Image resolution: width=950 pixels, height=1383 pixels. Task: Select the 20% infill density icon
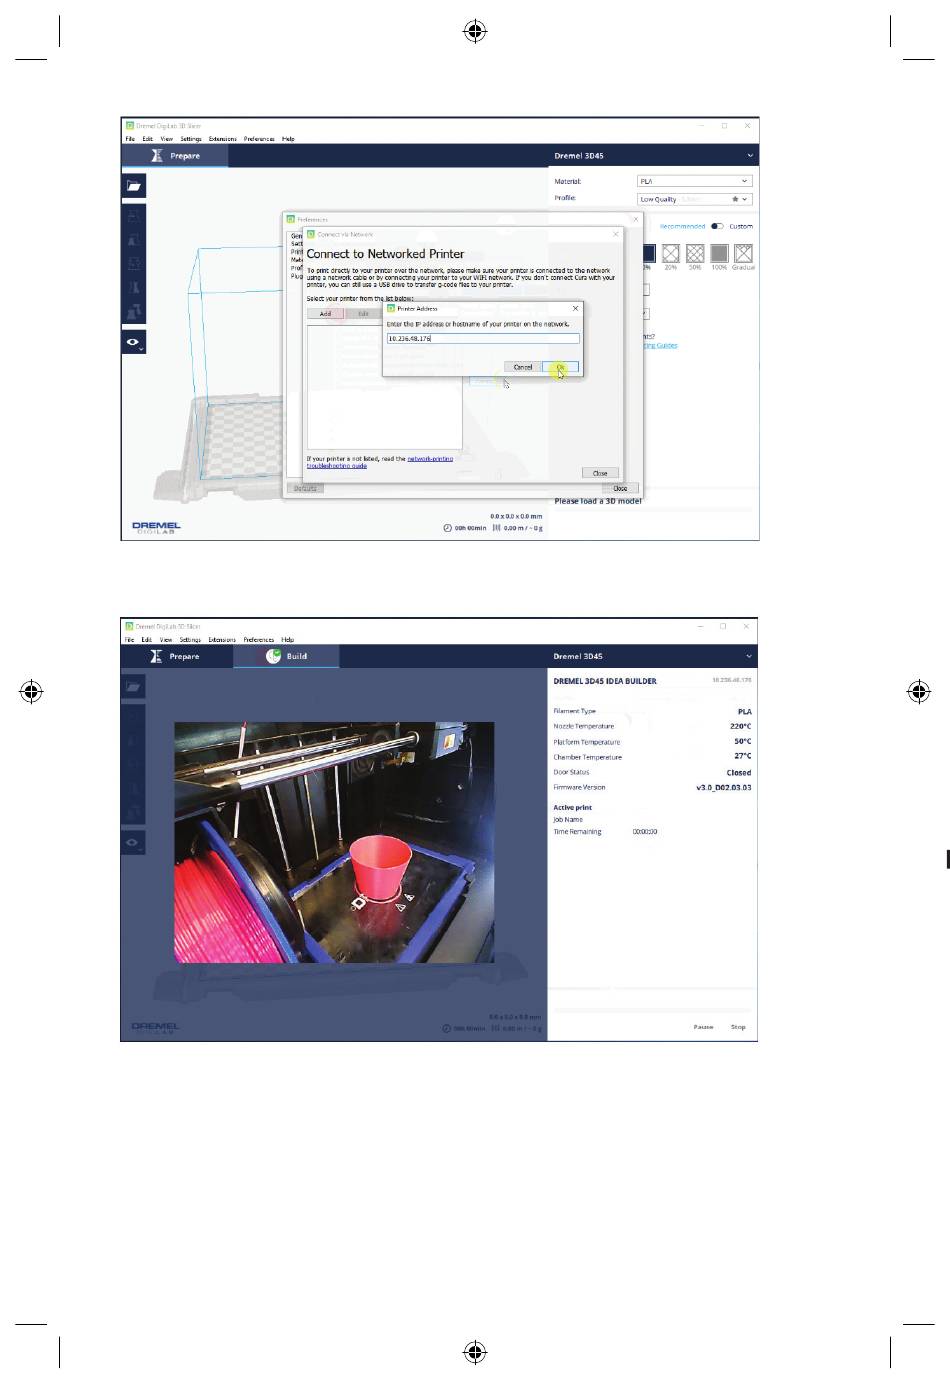coord(670,254)
